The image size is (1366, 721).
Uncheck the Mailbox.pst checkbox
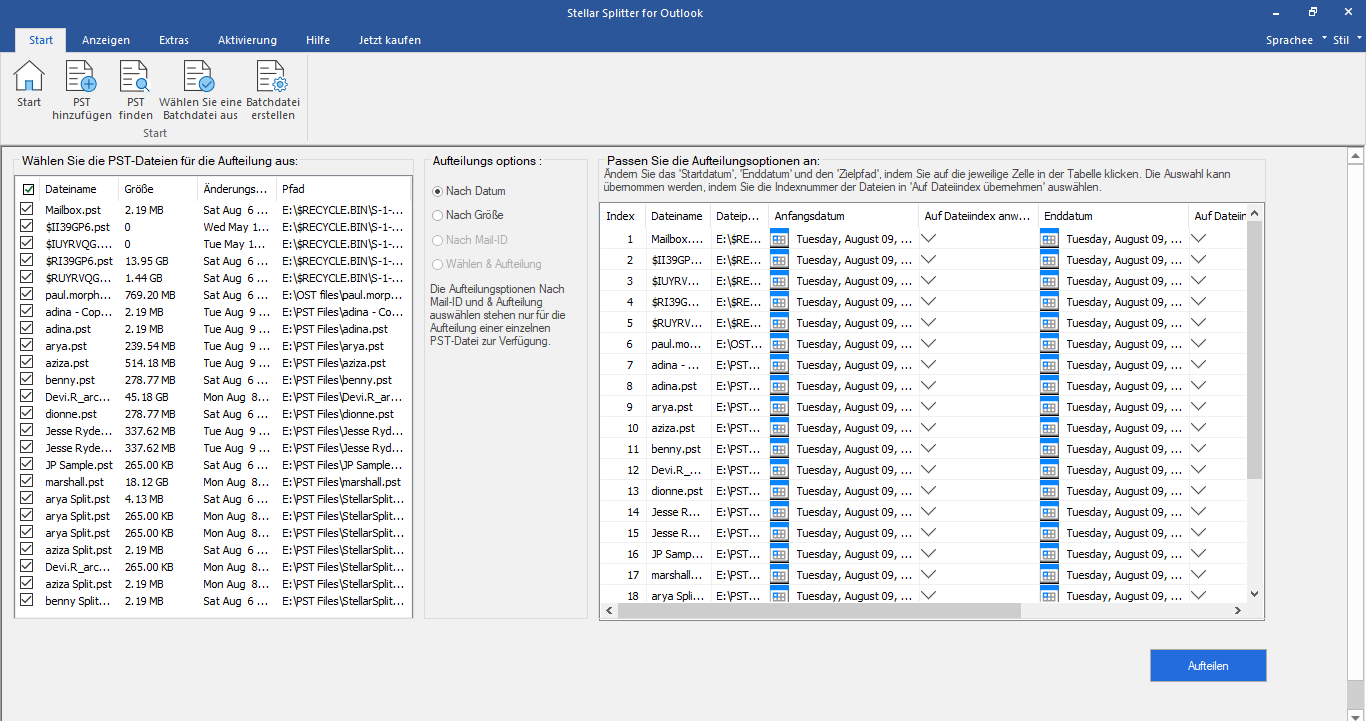tap(28, 210)
